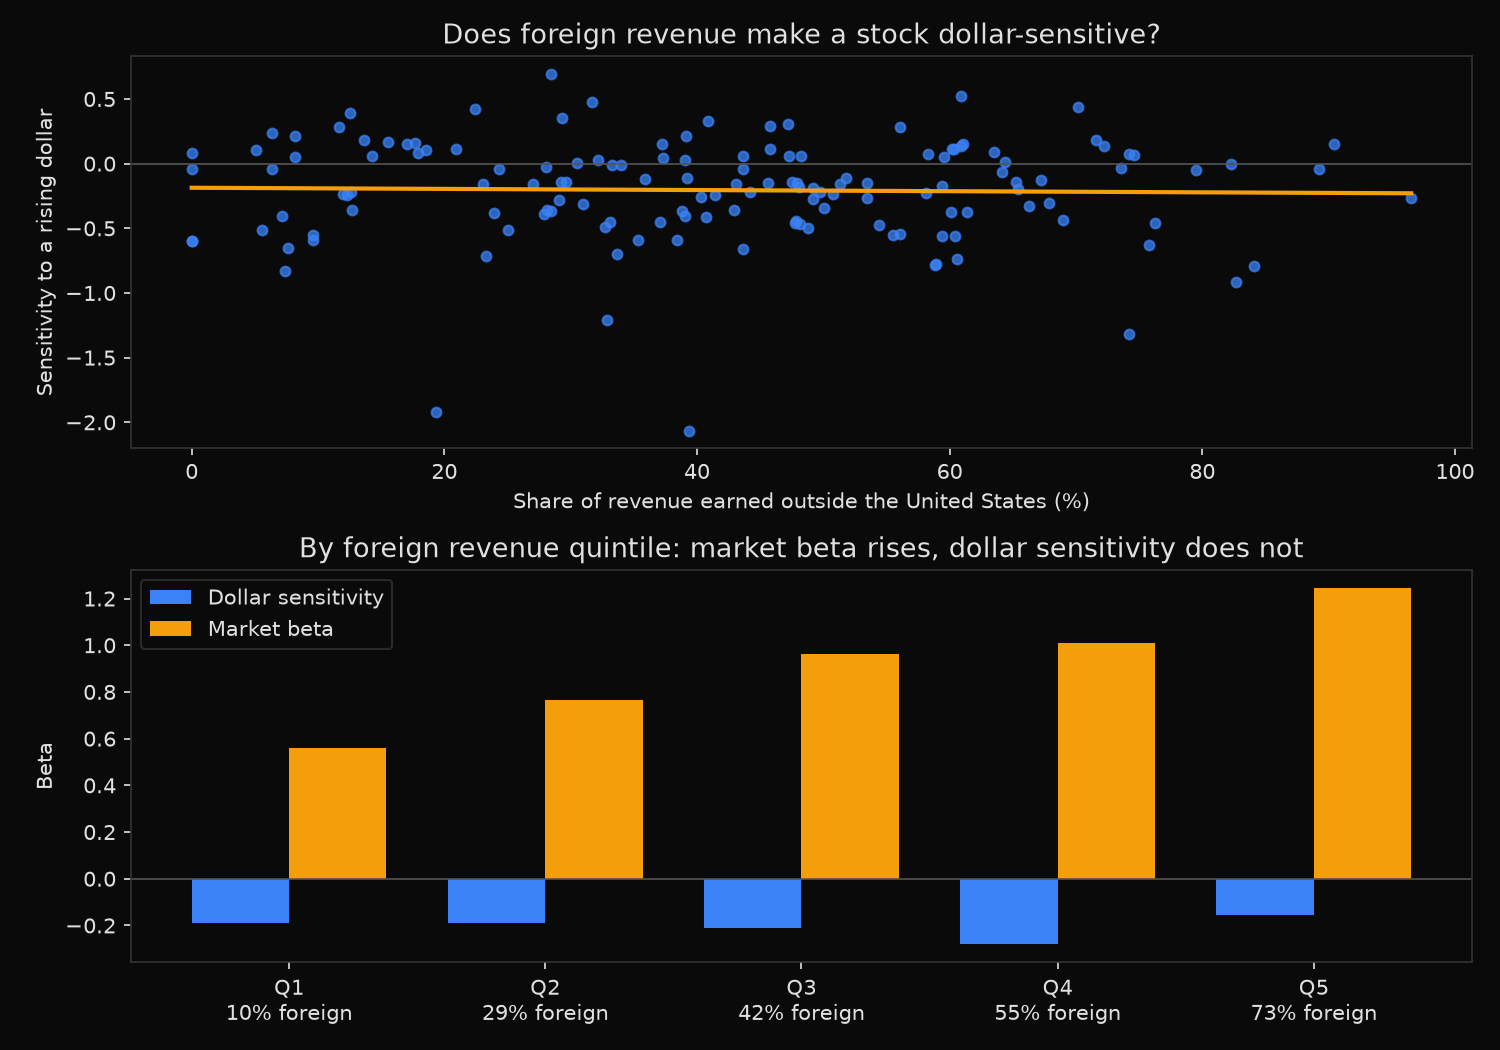This screenshot has height=1050, width=1500.
Task: Click the blue Dollar sensitivity legend swatch
Action: 170,597
